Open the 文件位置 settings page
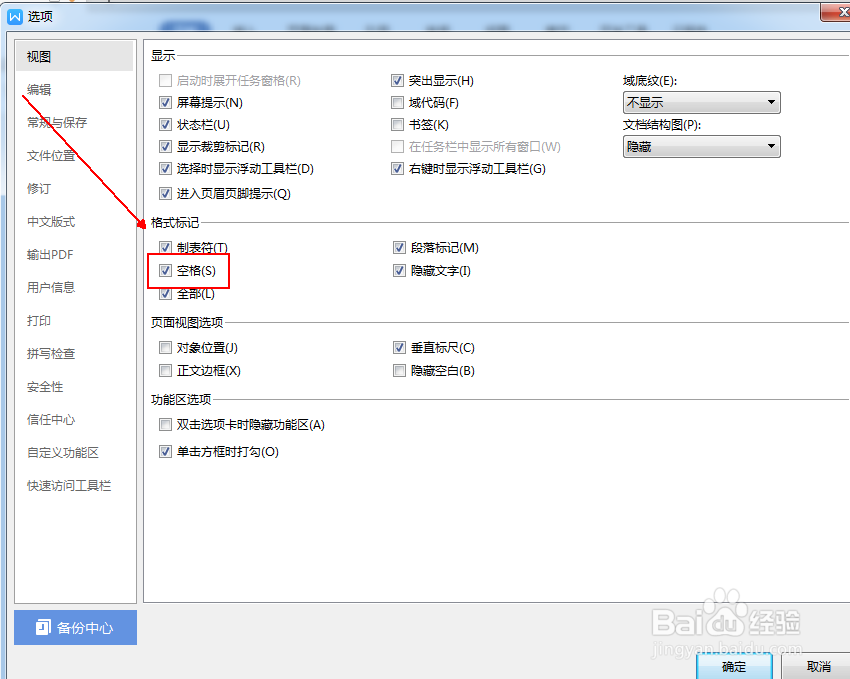The width and height of the screenshot is (850, 679). point(51,156)
